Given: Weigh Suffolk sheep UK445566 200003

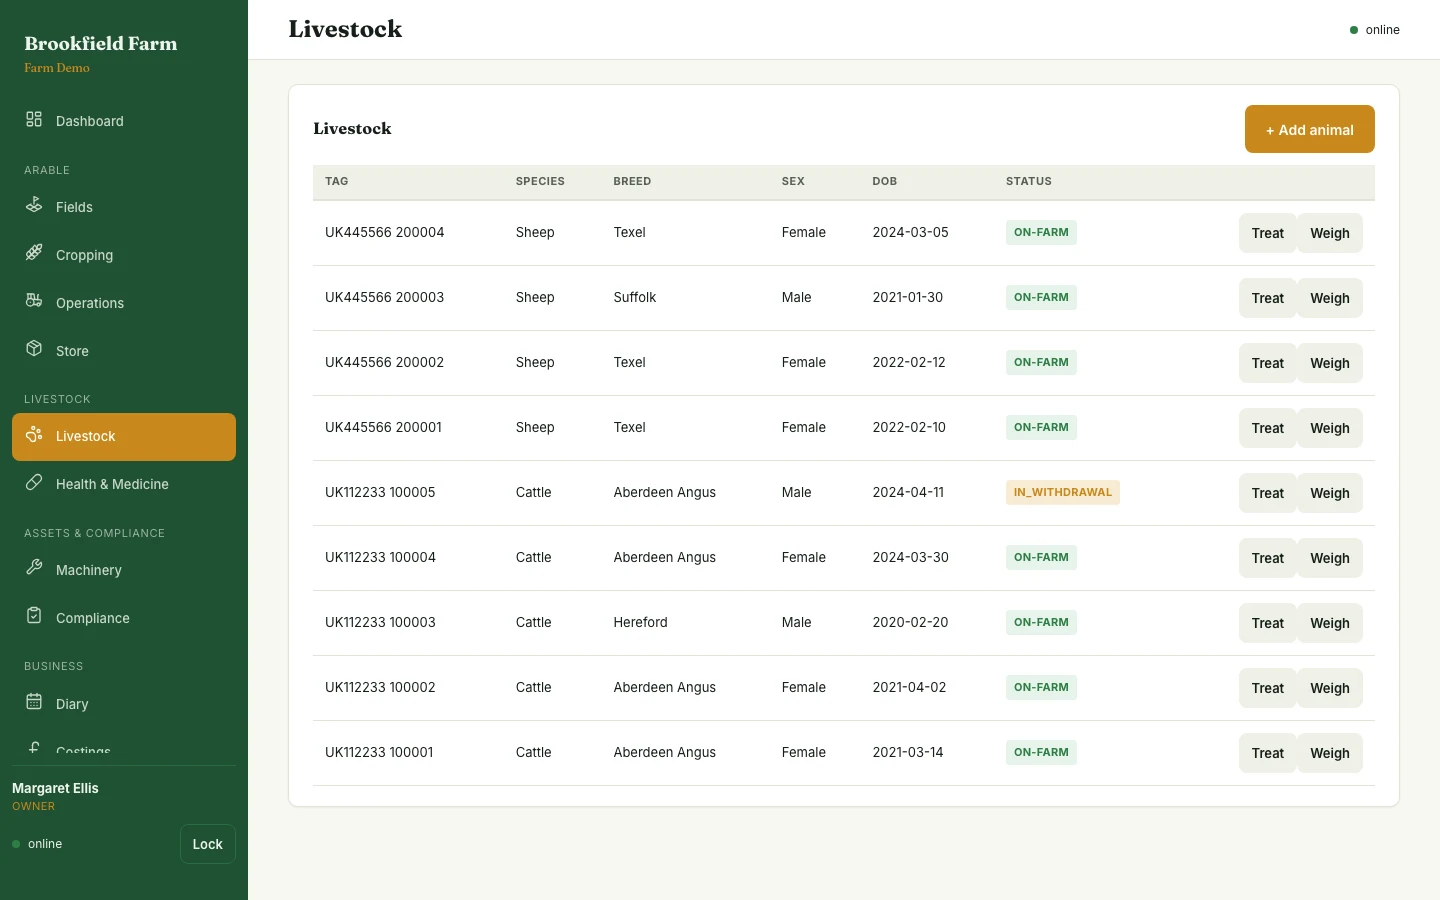Looking at the screenshot, I should (x=1330, y=298).
